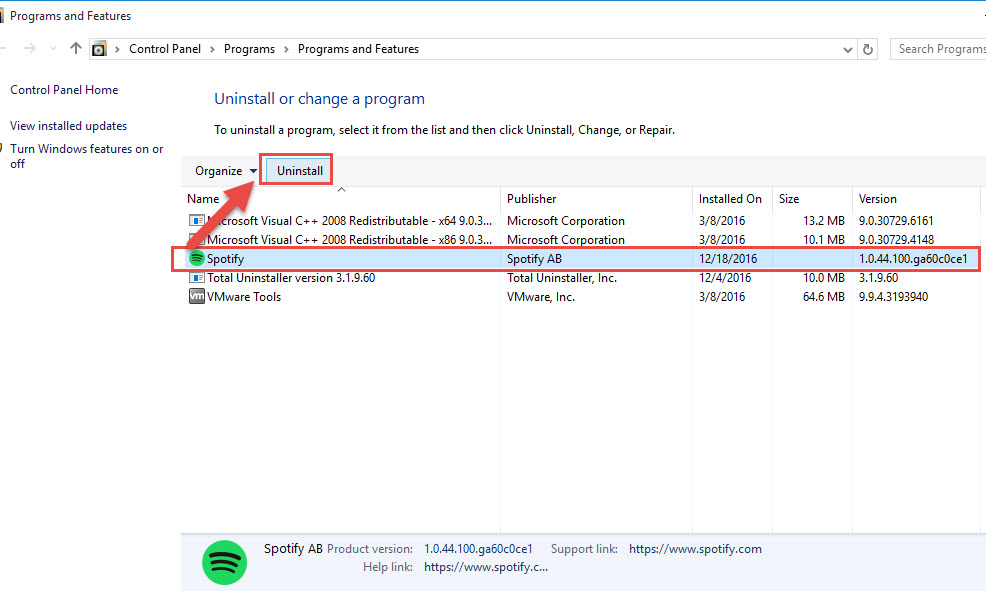Click version 9.9.4.3193940 cell
986x591 pixels.
893,296
